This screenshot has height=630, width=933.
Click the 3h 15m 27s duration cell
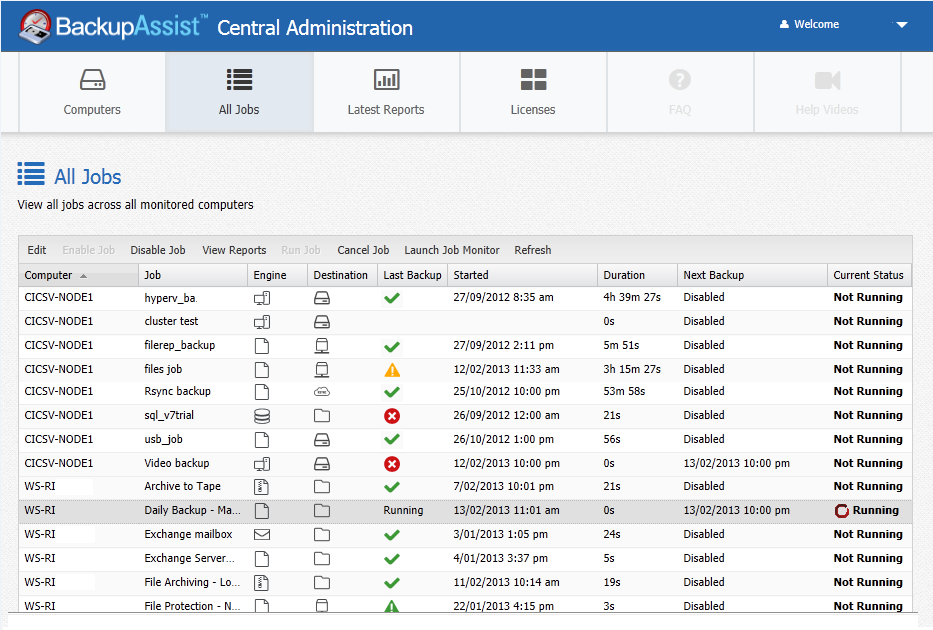(632, 369)
